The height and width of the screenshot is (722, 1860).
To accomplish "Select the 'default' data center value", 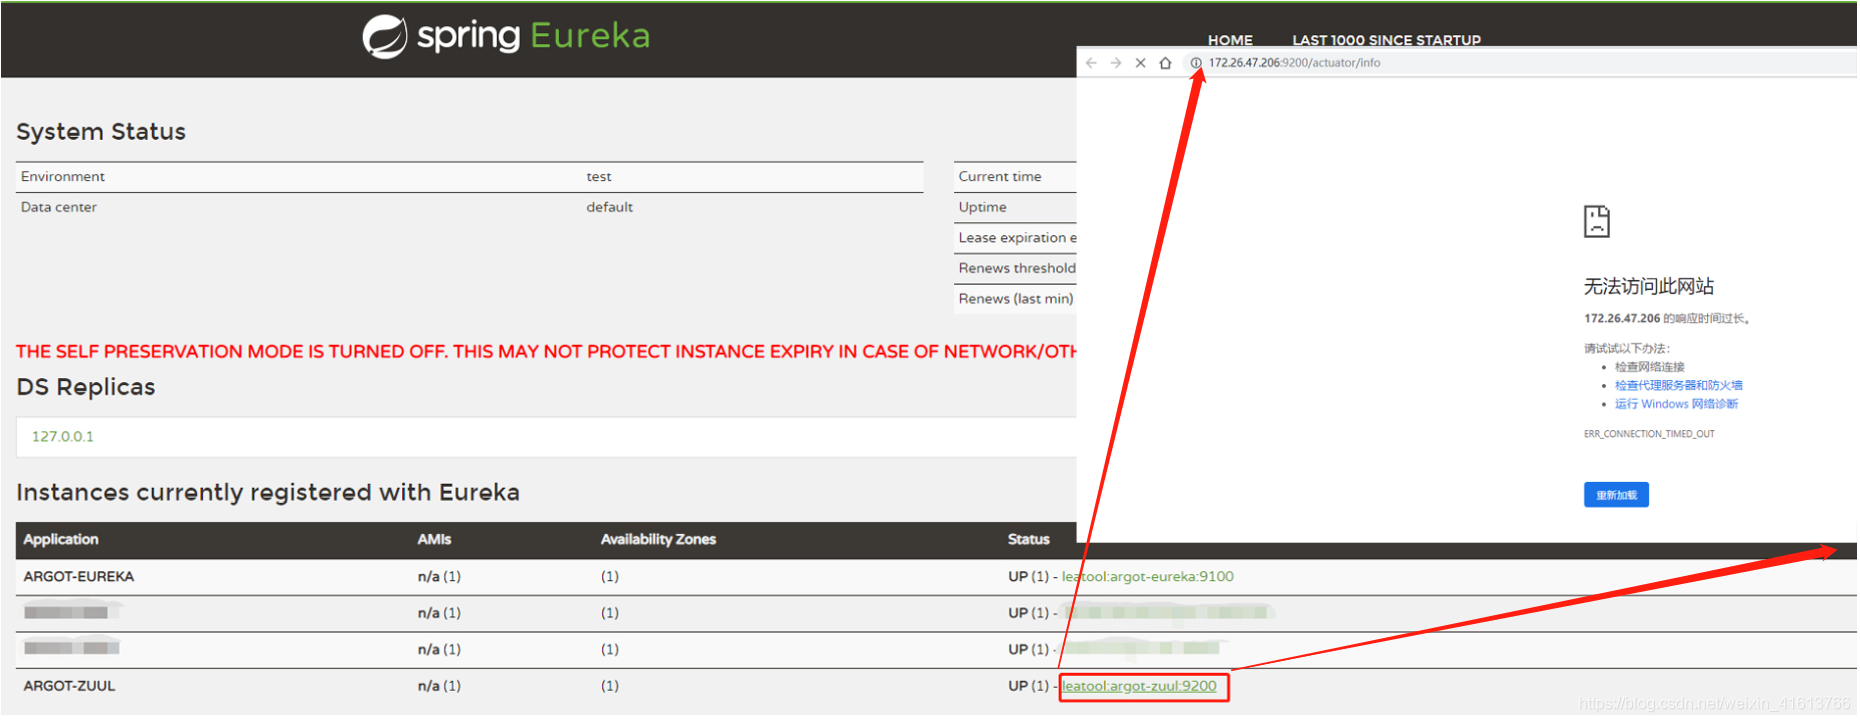I will coord(609,208).
